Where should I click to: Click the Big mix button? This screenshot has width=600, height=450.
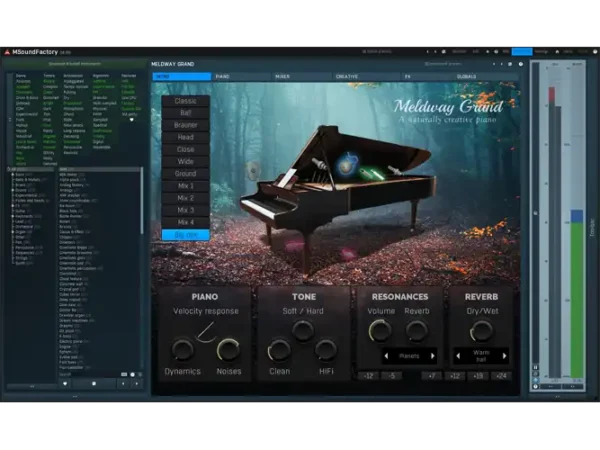point(186,235)
